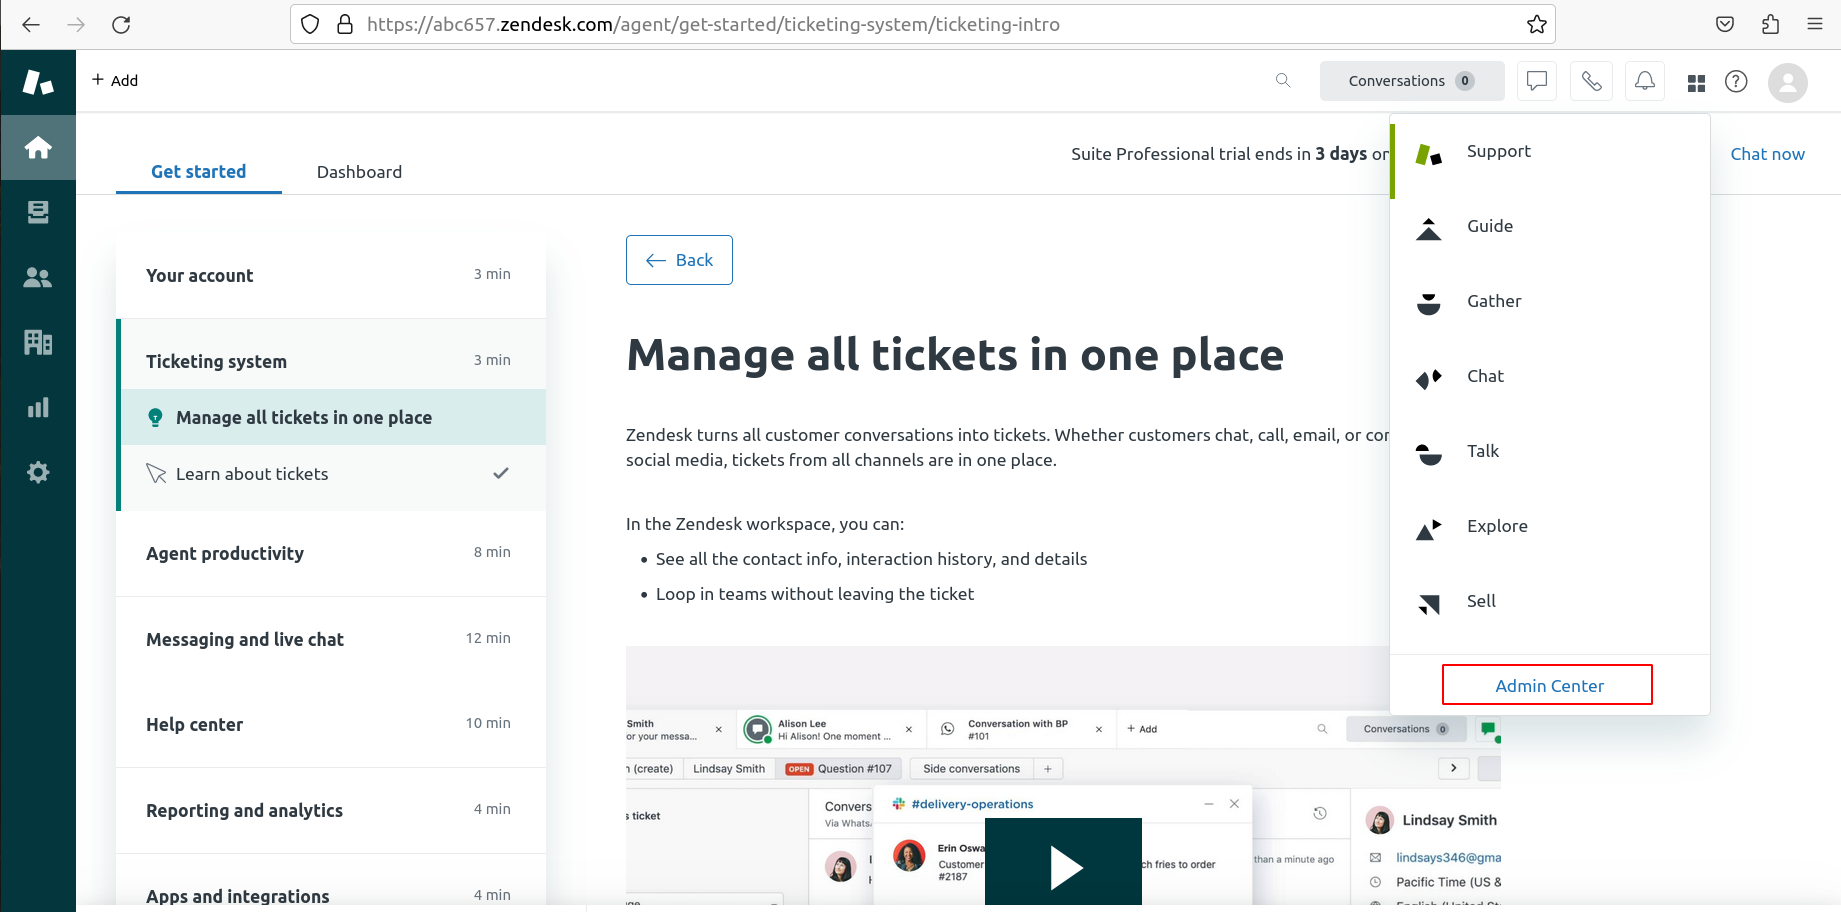
Task: Click the Chat now link
Action: [x=1767, y=154]
